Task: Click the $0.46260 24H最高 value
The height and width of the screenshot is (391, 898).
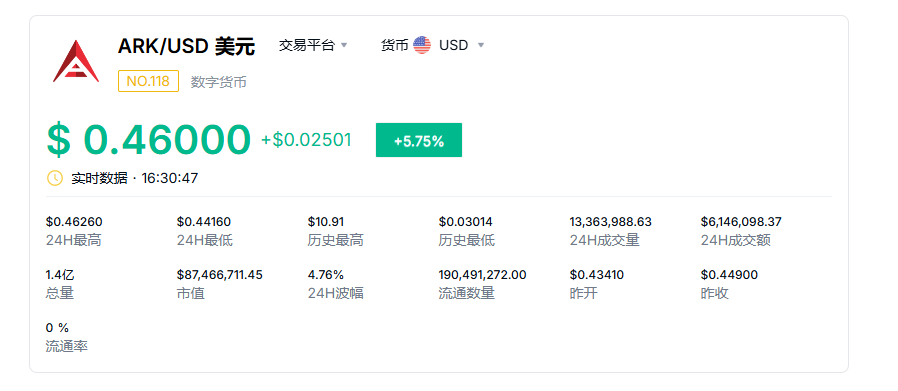Action: click(74, 222)
